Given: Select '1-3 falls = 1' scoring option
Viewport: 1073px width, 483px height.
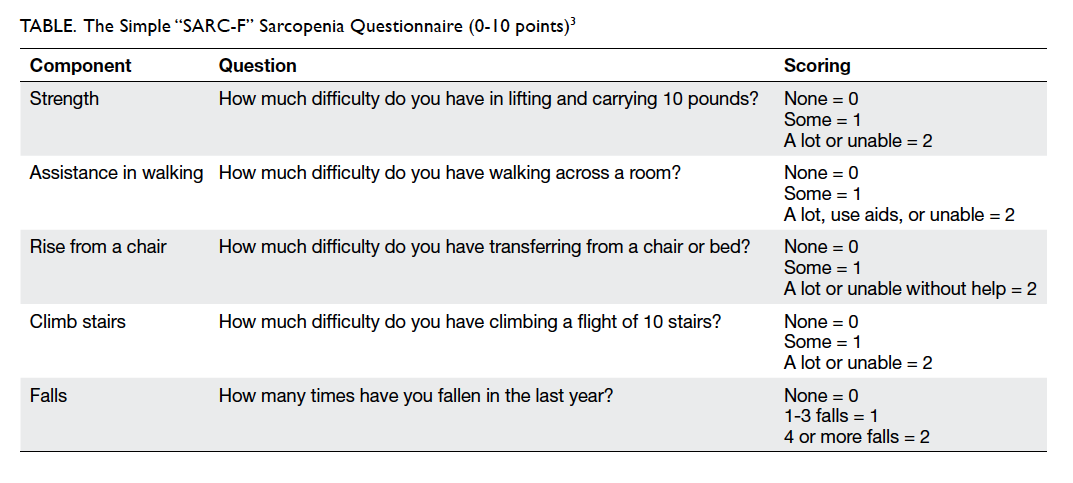Looking at the screenshot, I should point(831,416).
